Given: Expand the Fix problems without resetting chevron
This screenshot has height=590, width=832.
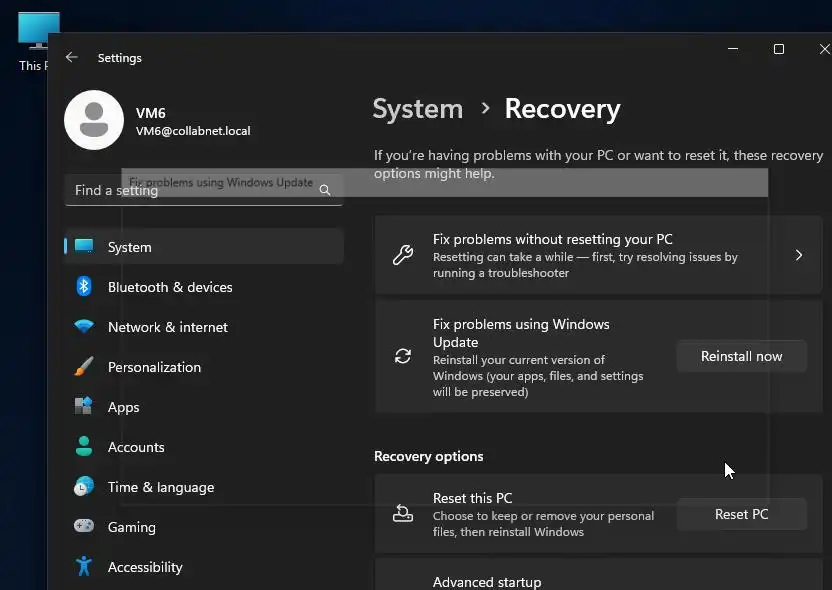Looking at the screenshot, I should coord(799,255).
